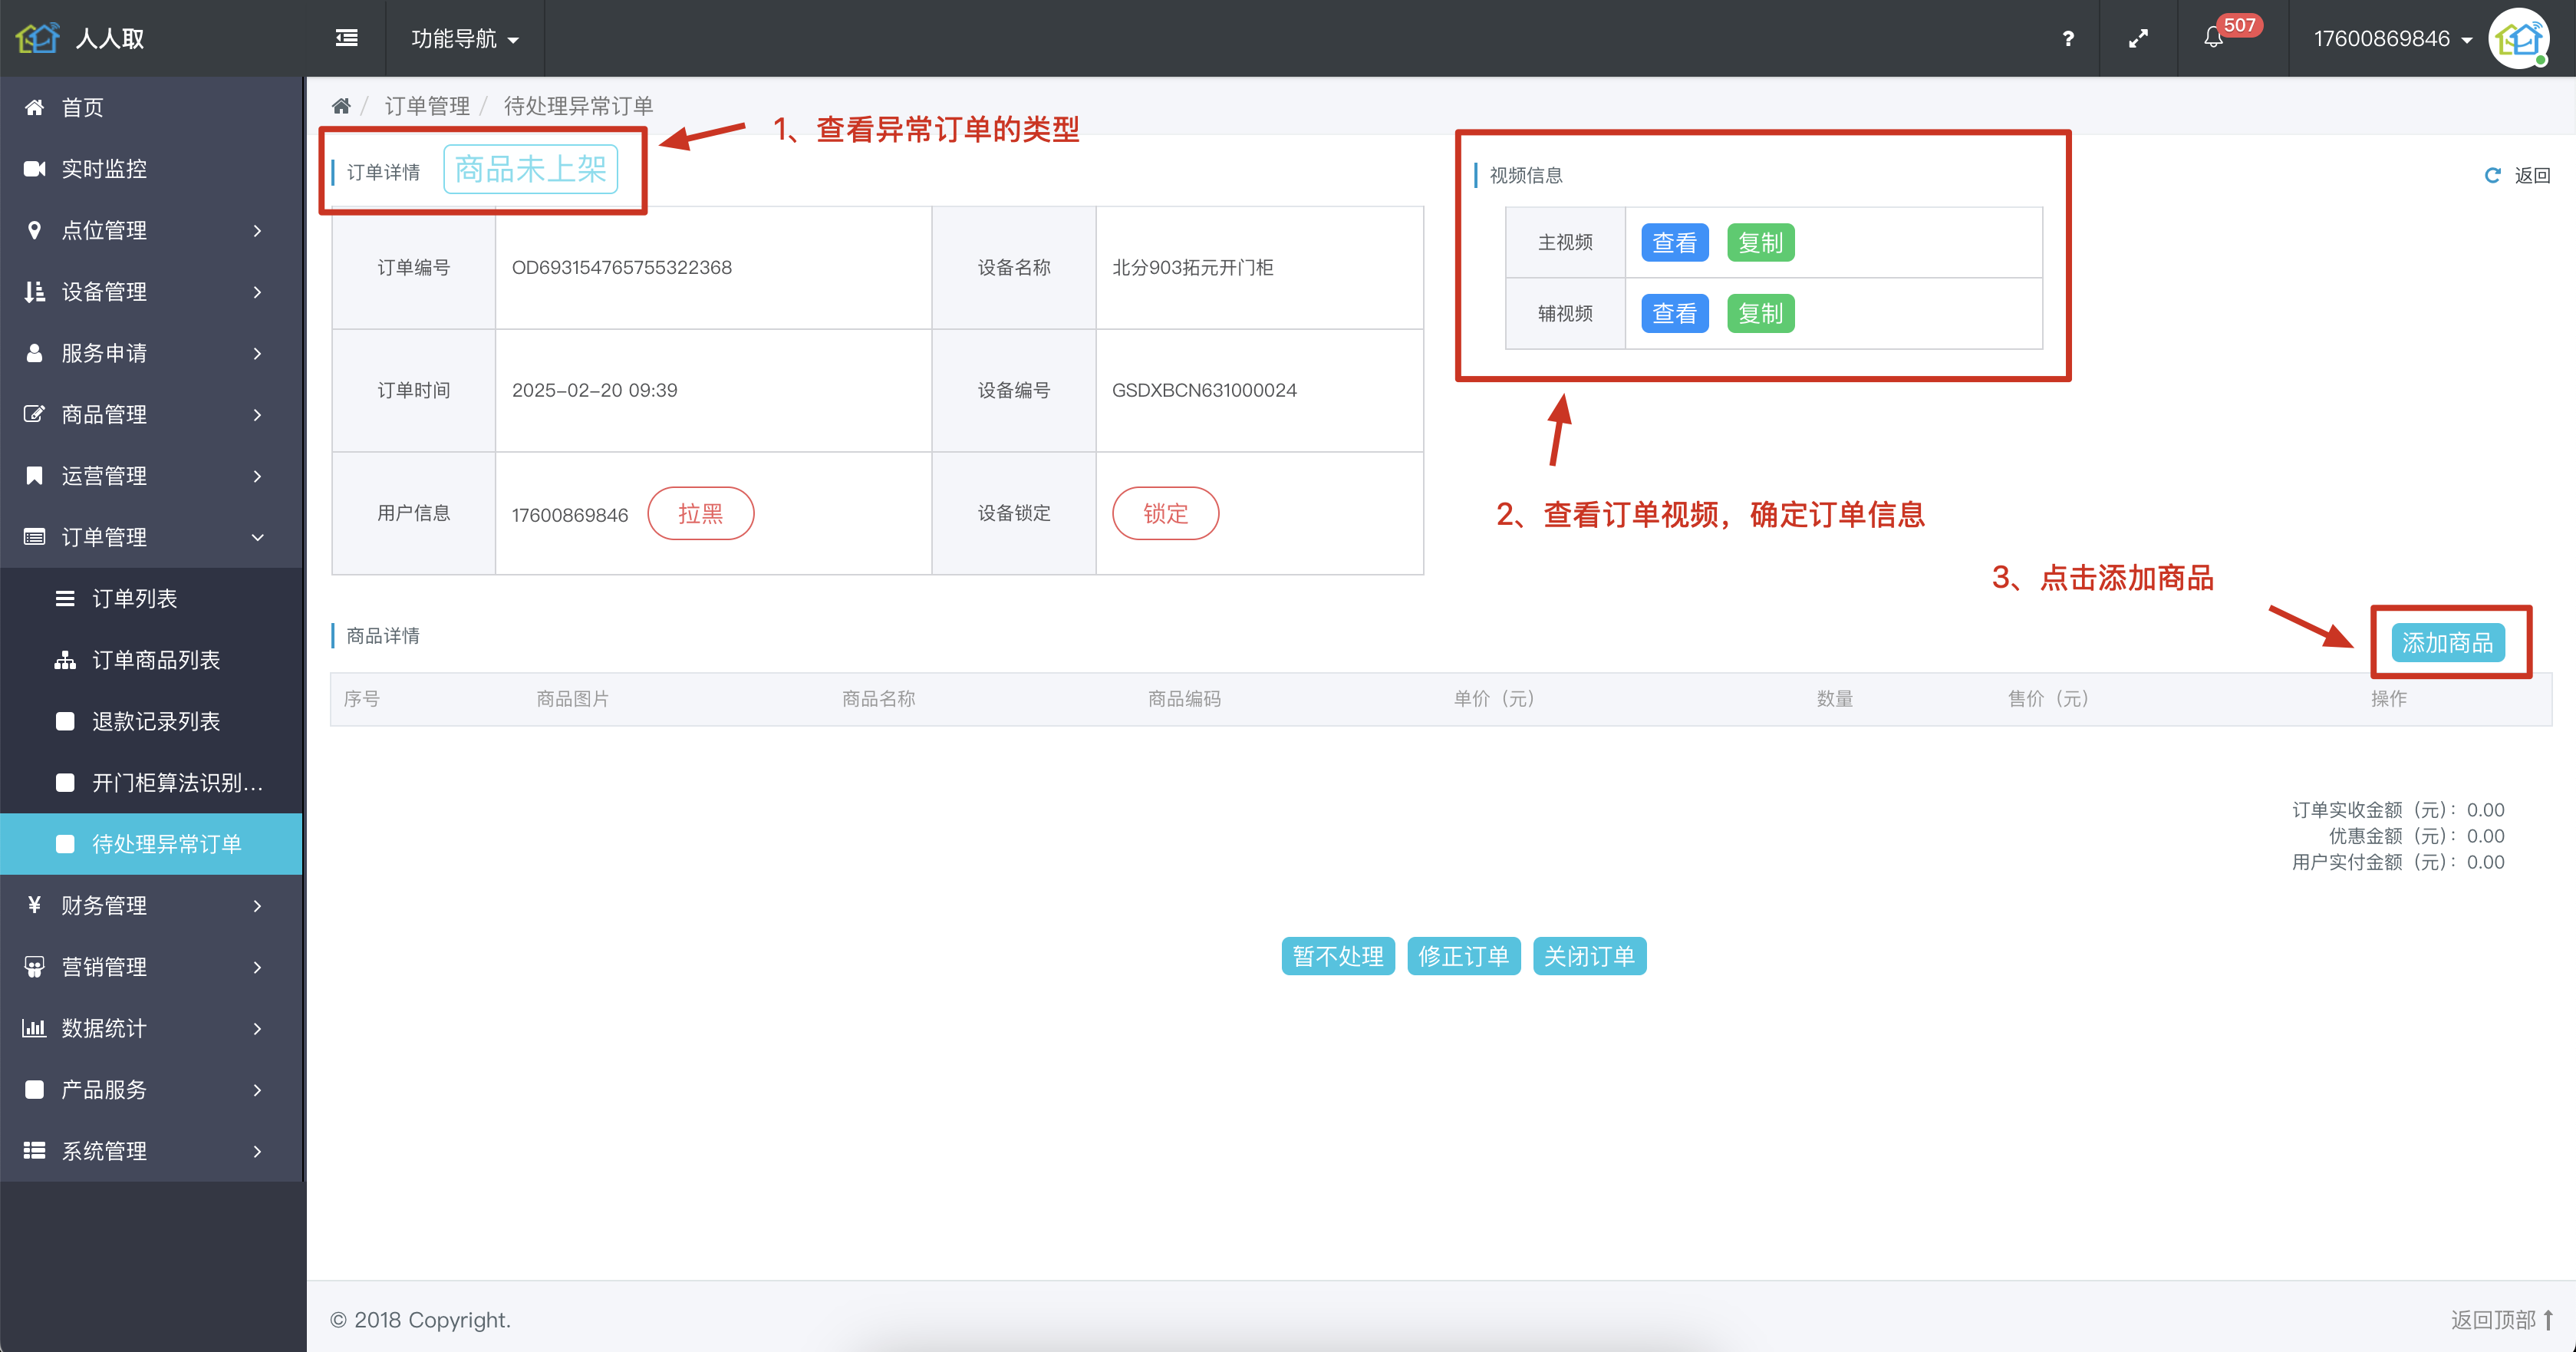The height and width of the screenshot is (1352, 2576).
Task: Open notifications bell with 507 badge
Action: (2214, 37)
